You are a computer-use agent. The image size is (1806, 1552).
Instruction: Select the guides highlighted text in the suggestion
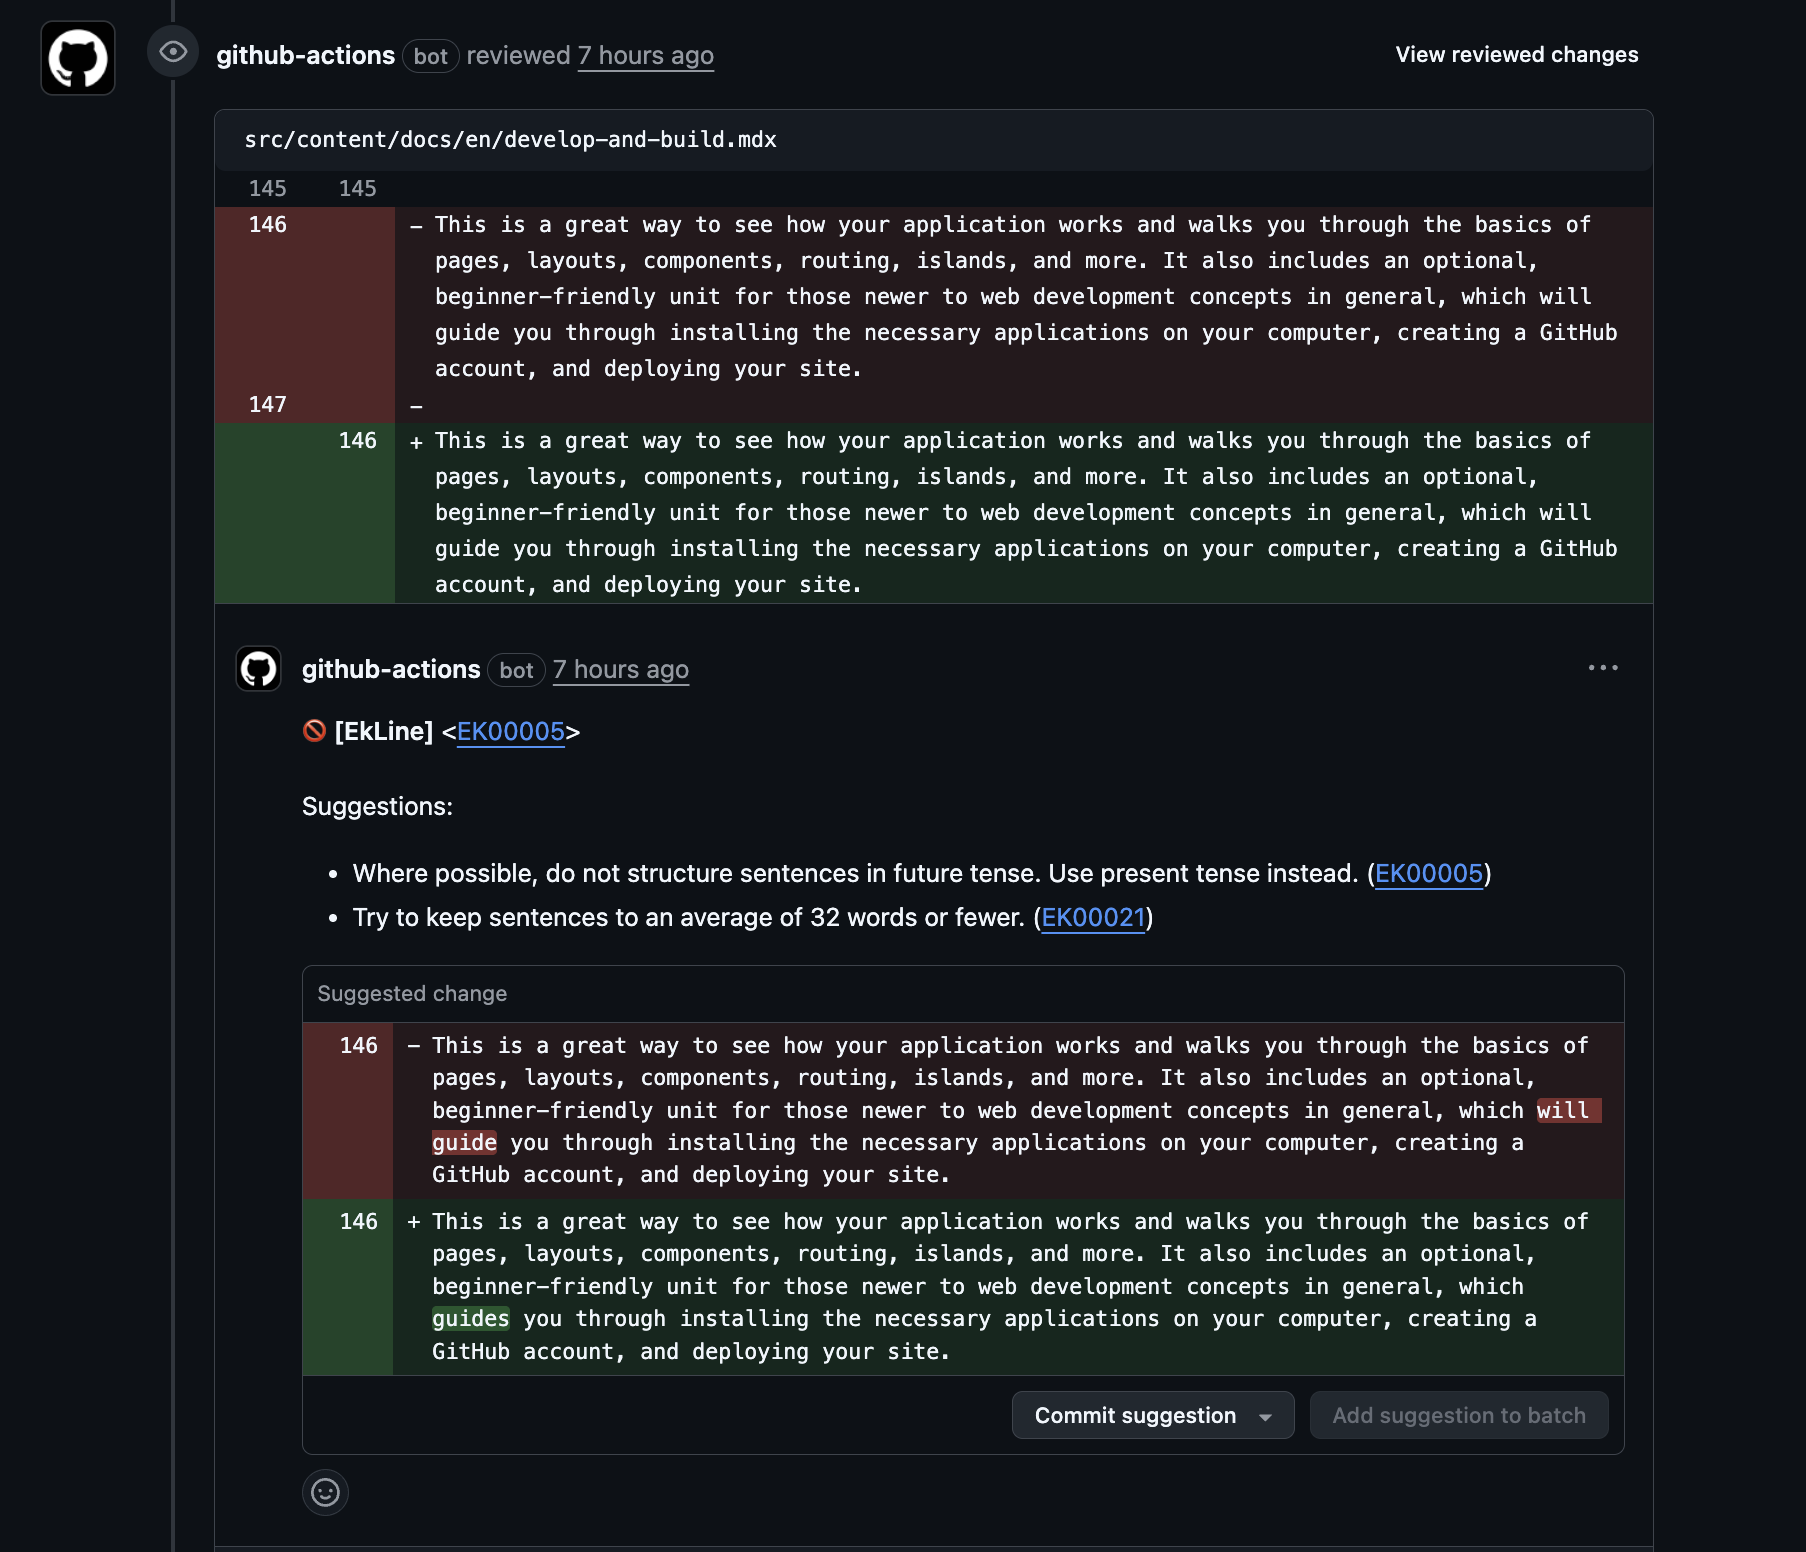tap(471, 1318)
